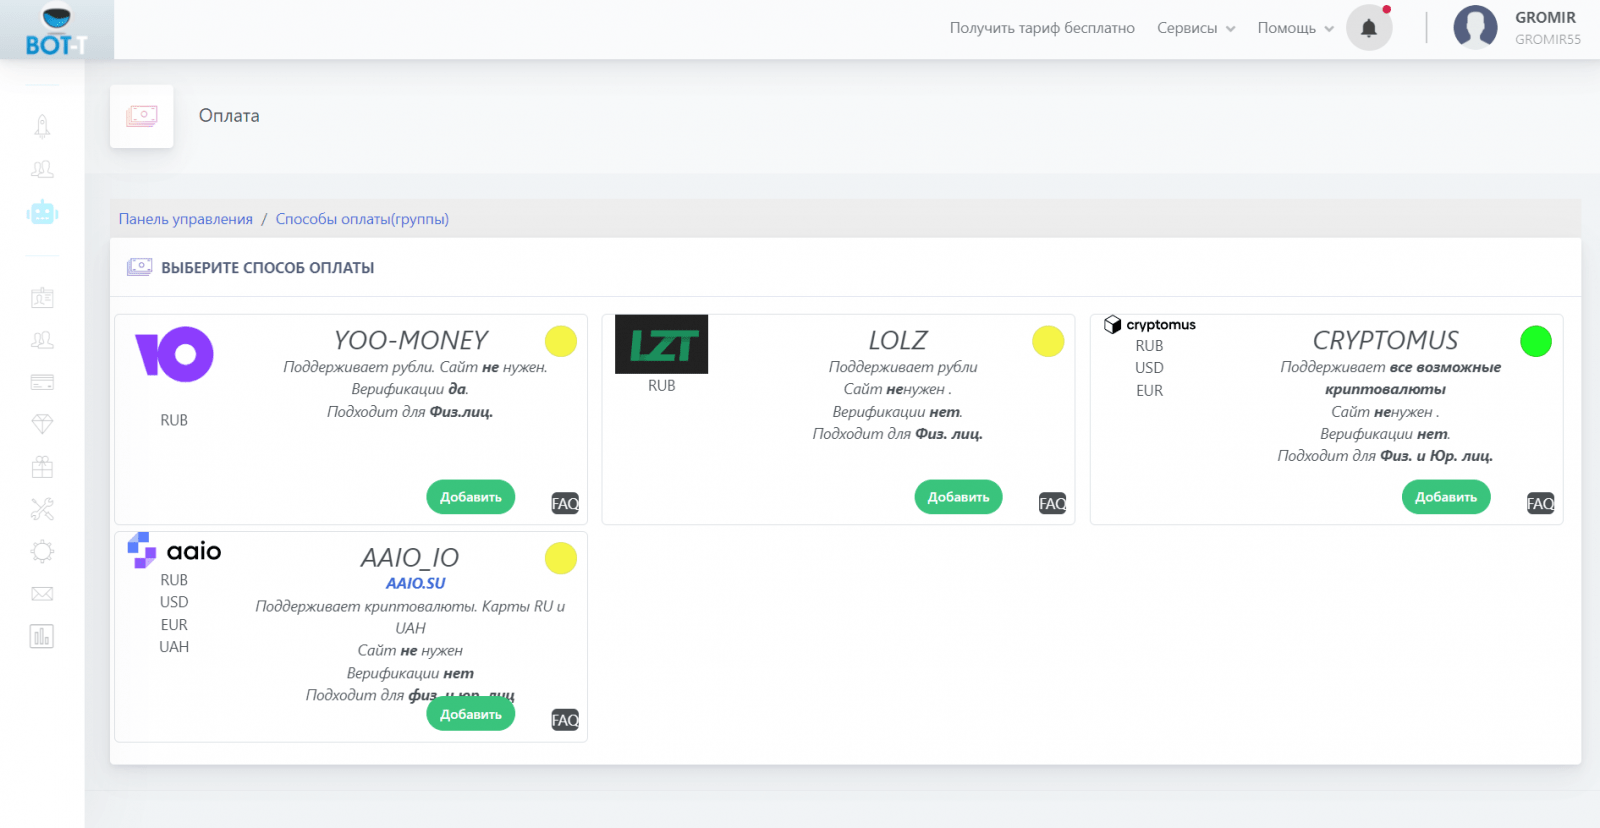This screenshot has height=828, width=1600.
Task: Open the credit card sidebar icon
Action: point(42,382)
